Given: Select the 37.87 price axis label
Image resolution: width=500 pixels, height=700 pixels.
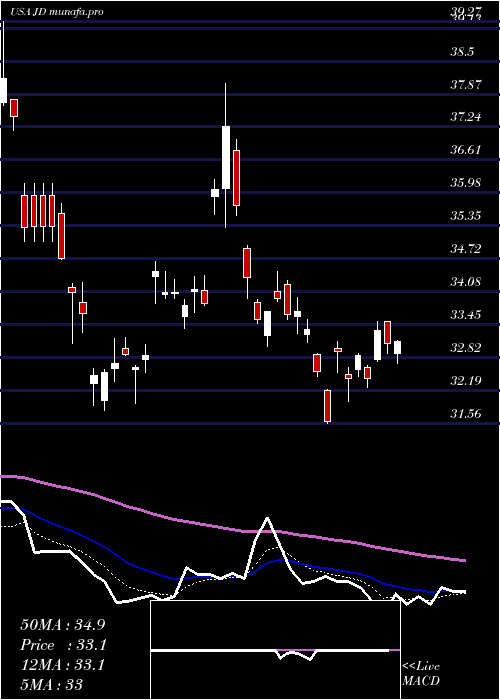Looking at the screenshot, I should click(466, 84).
